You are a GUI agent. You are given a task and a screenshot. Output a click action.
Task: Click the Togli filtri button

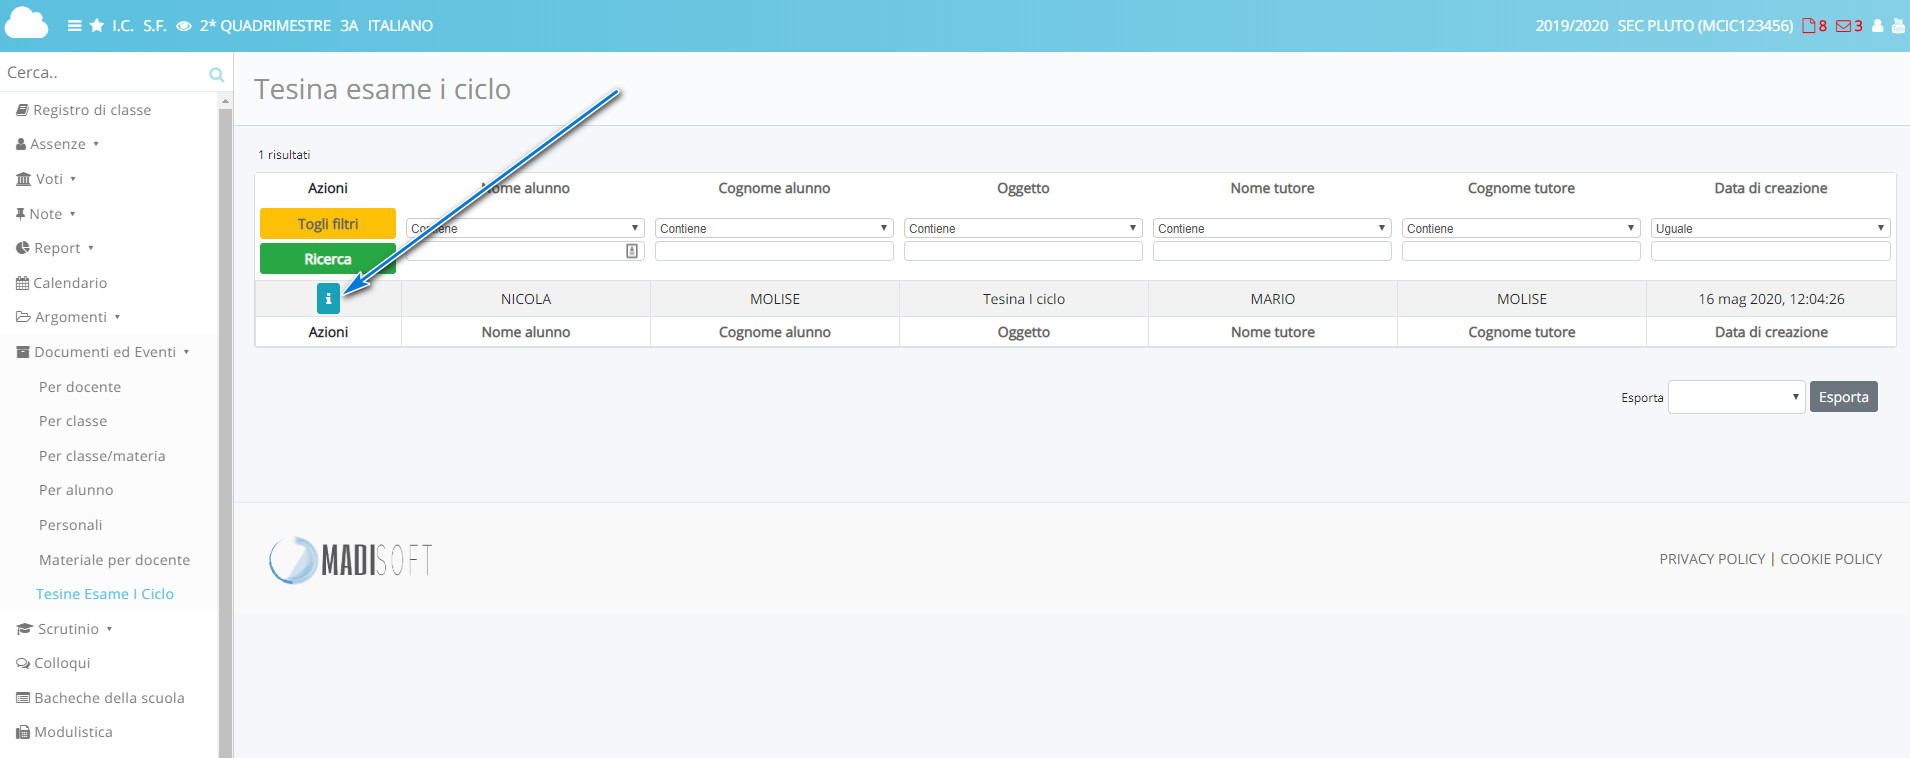tap(328, 224)
